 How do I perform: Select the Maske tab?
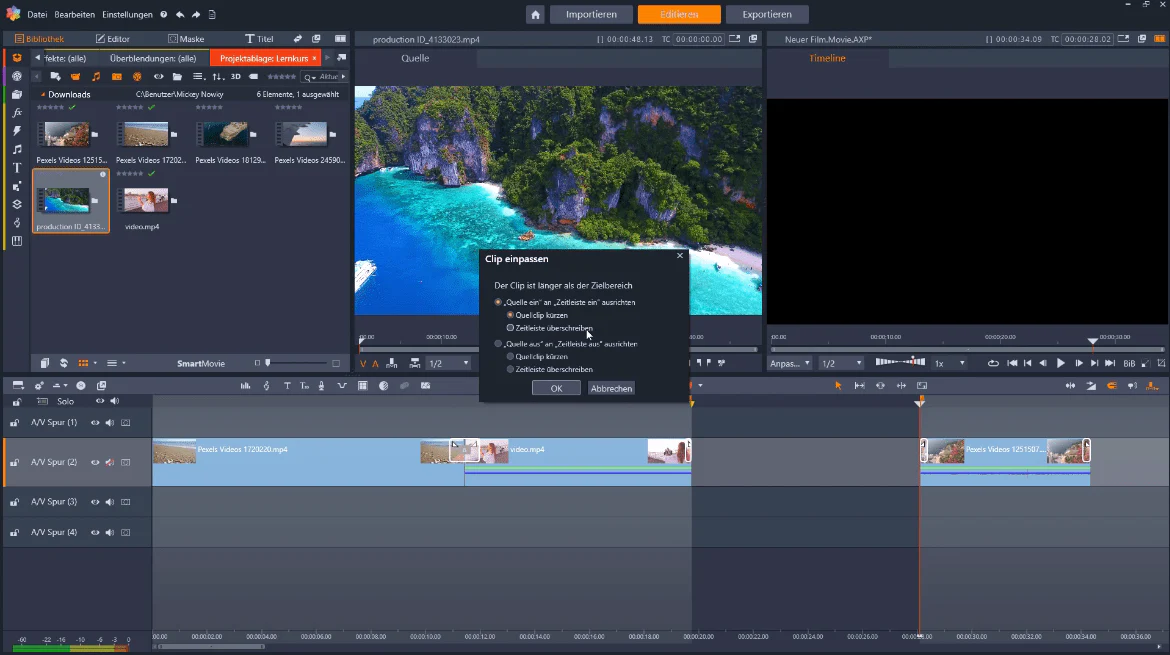tap(186, 39)
